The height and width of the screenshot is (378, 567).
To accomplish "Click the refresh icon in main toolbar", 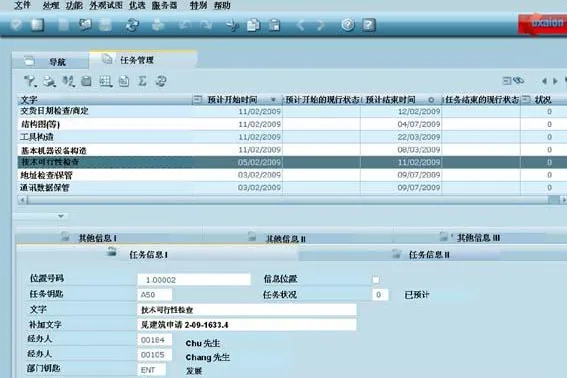I will [132, 25].
